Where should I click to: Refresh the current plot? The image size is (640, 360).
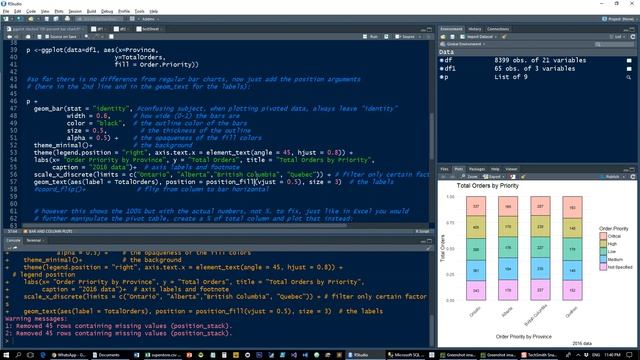(x=633, y=177)
